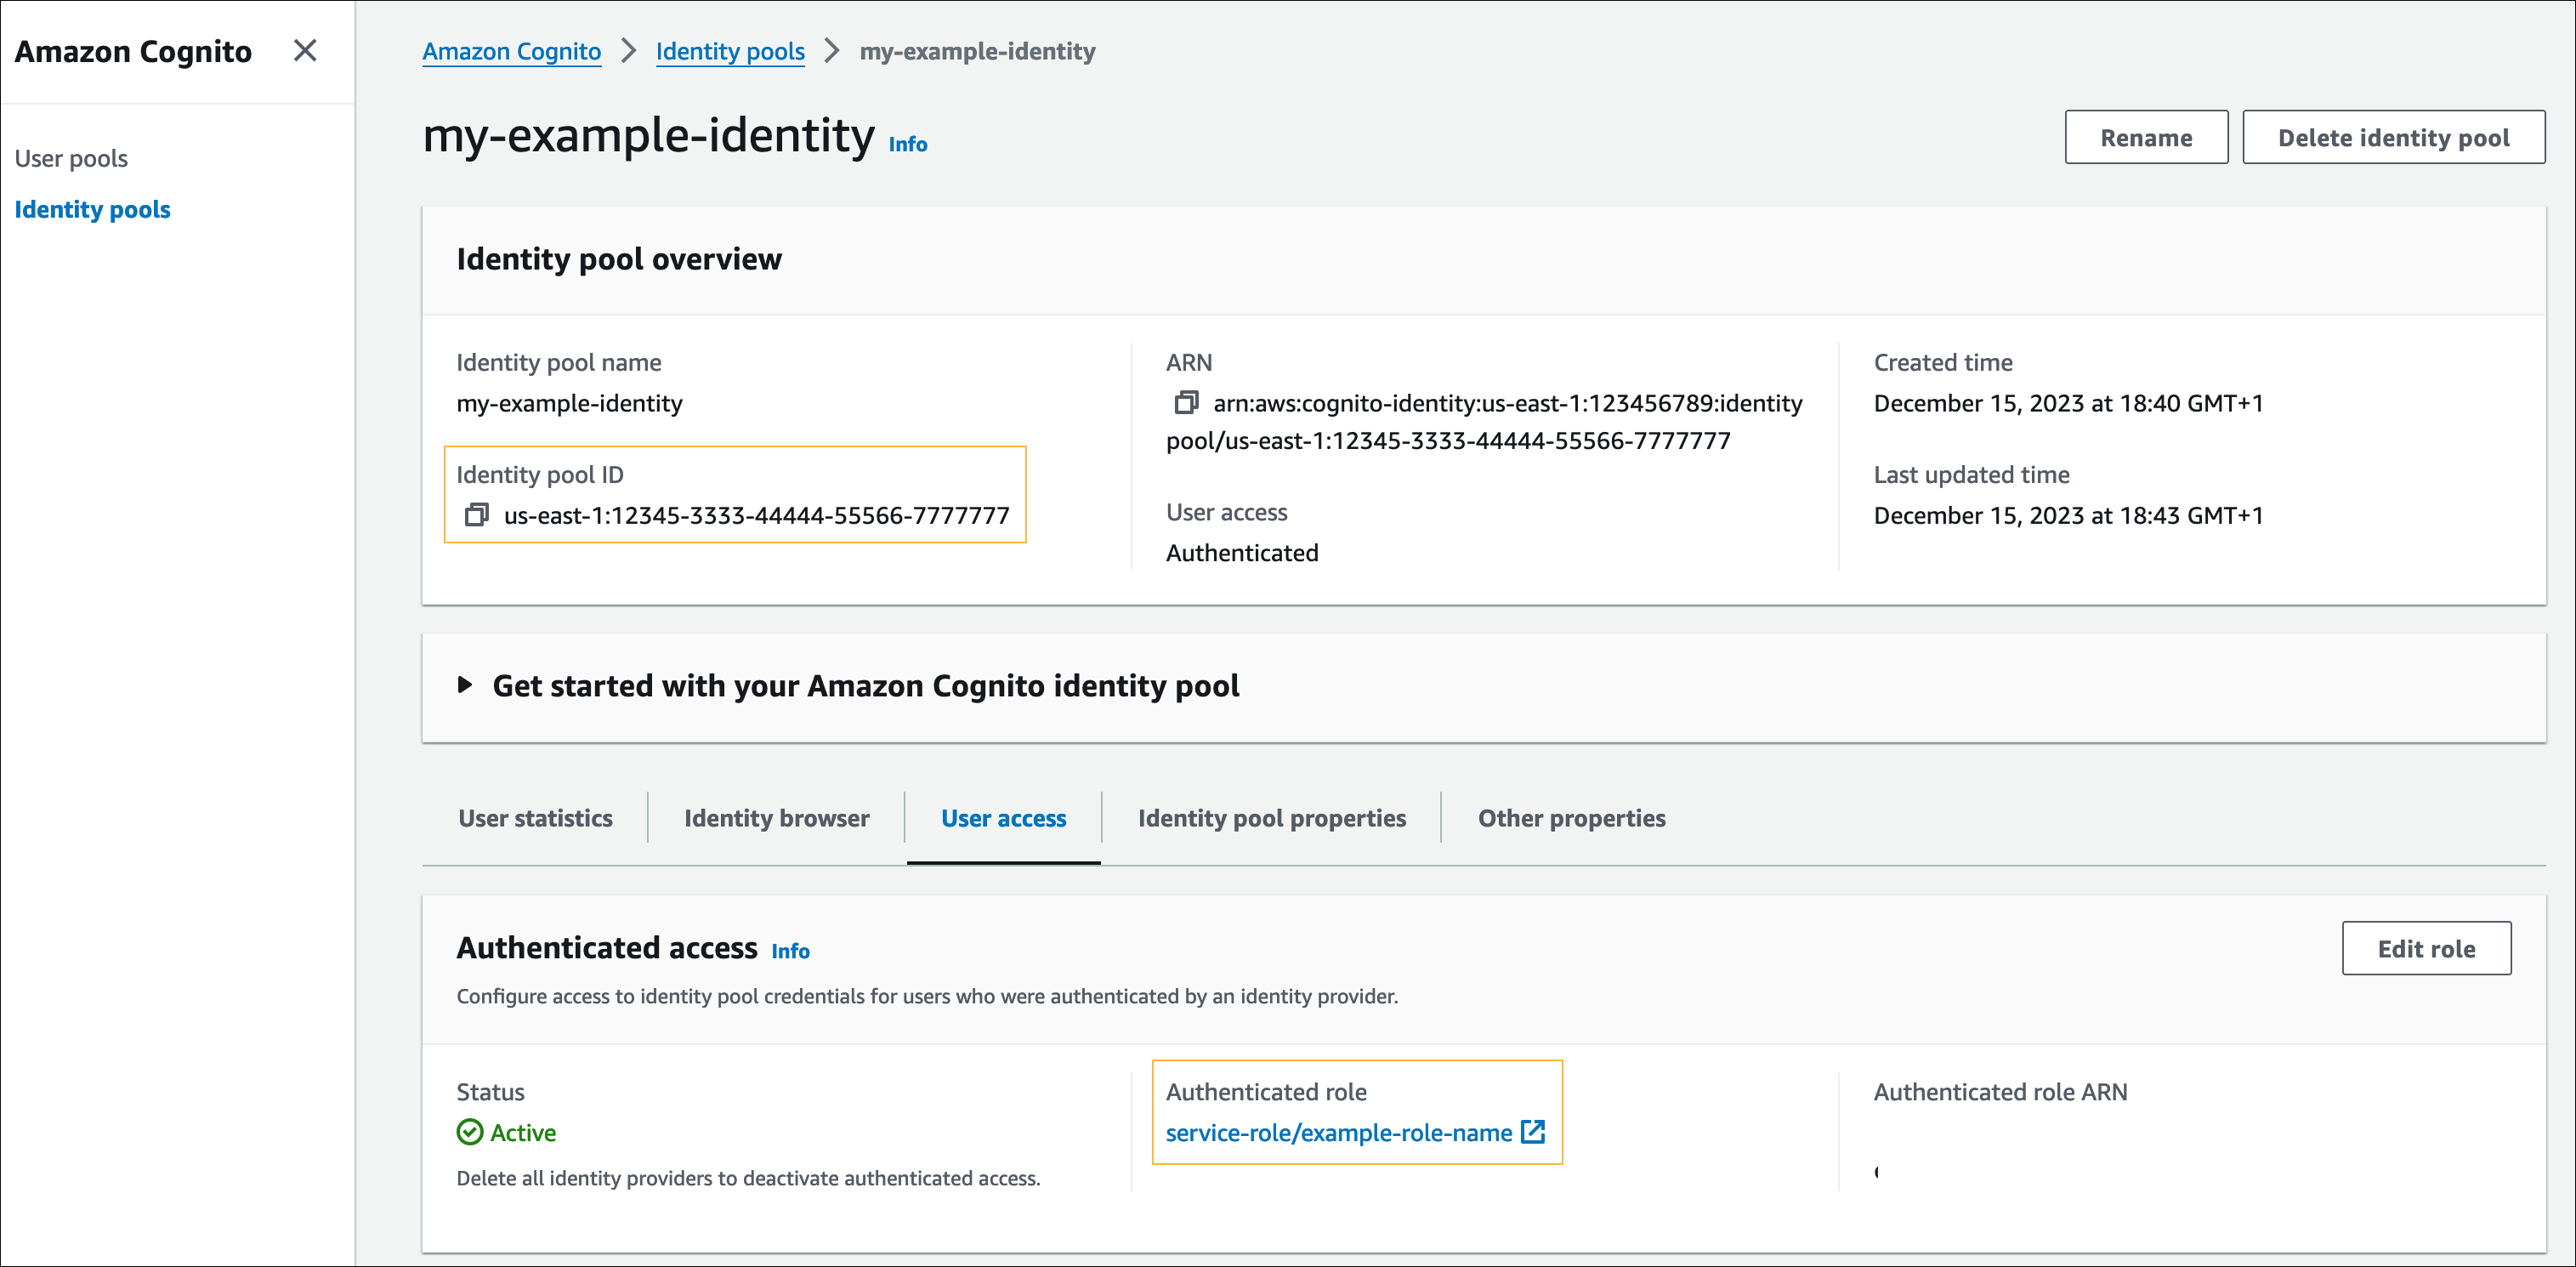Viewport: 2576px width, 1267px height.
Task: Select Identity pools in the sidebar
Action: click(92, 209)
